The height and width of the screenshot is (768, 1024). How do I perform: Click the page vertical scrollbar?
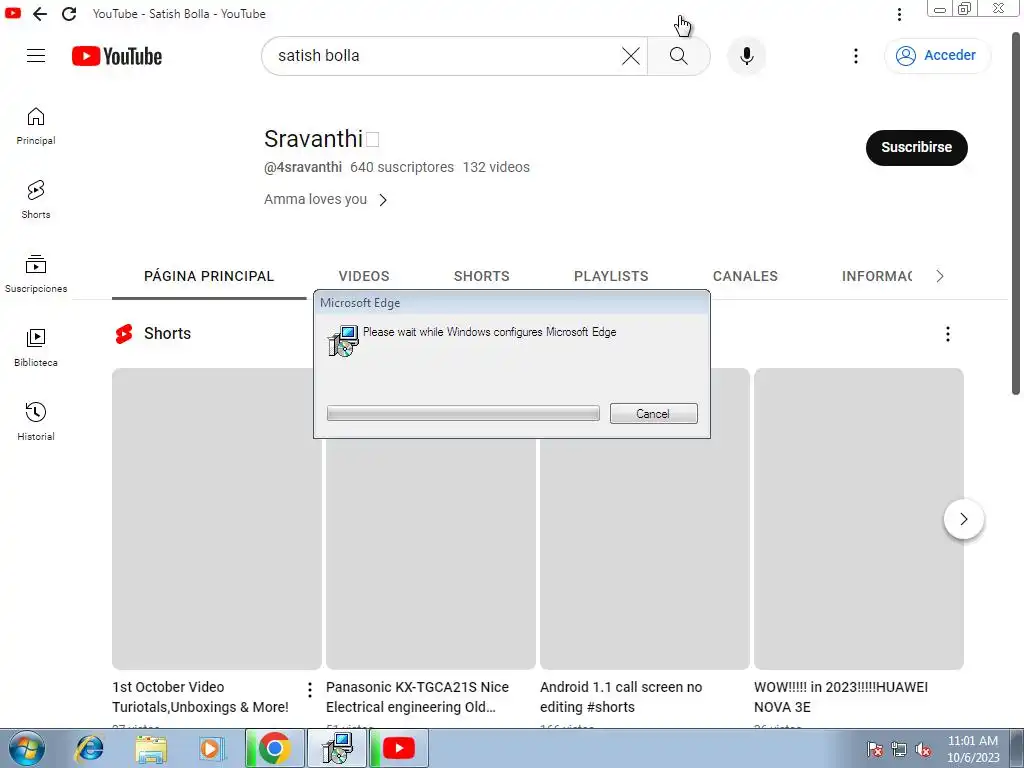(1016, 212)
